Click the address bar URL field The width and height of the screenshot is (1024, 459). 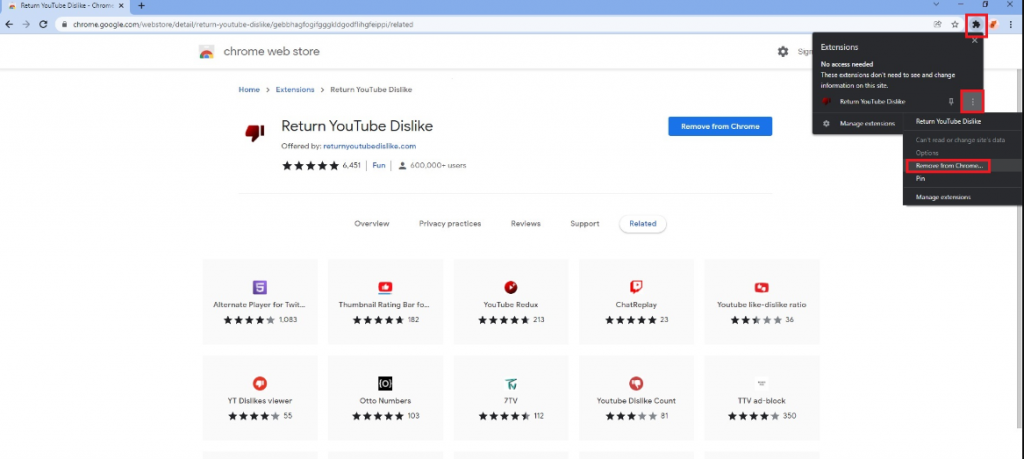pos(490,24)
